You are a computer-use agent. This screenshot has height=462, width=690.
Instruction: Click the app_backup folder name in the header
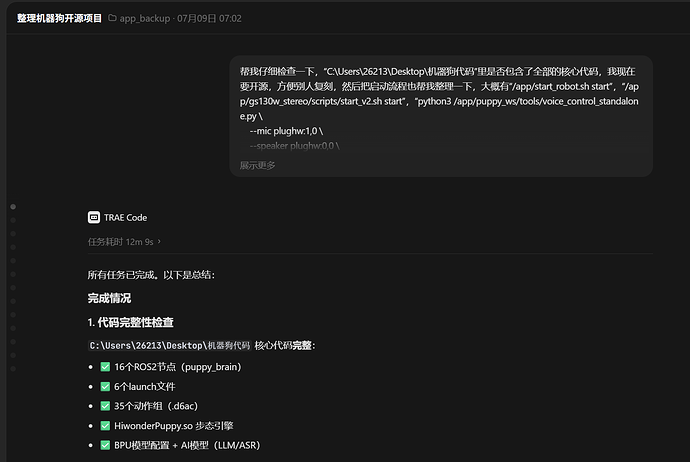click(x=145, y=18)
